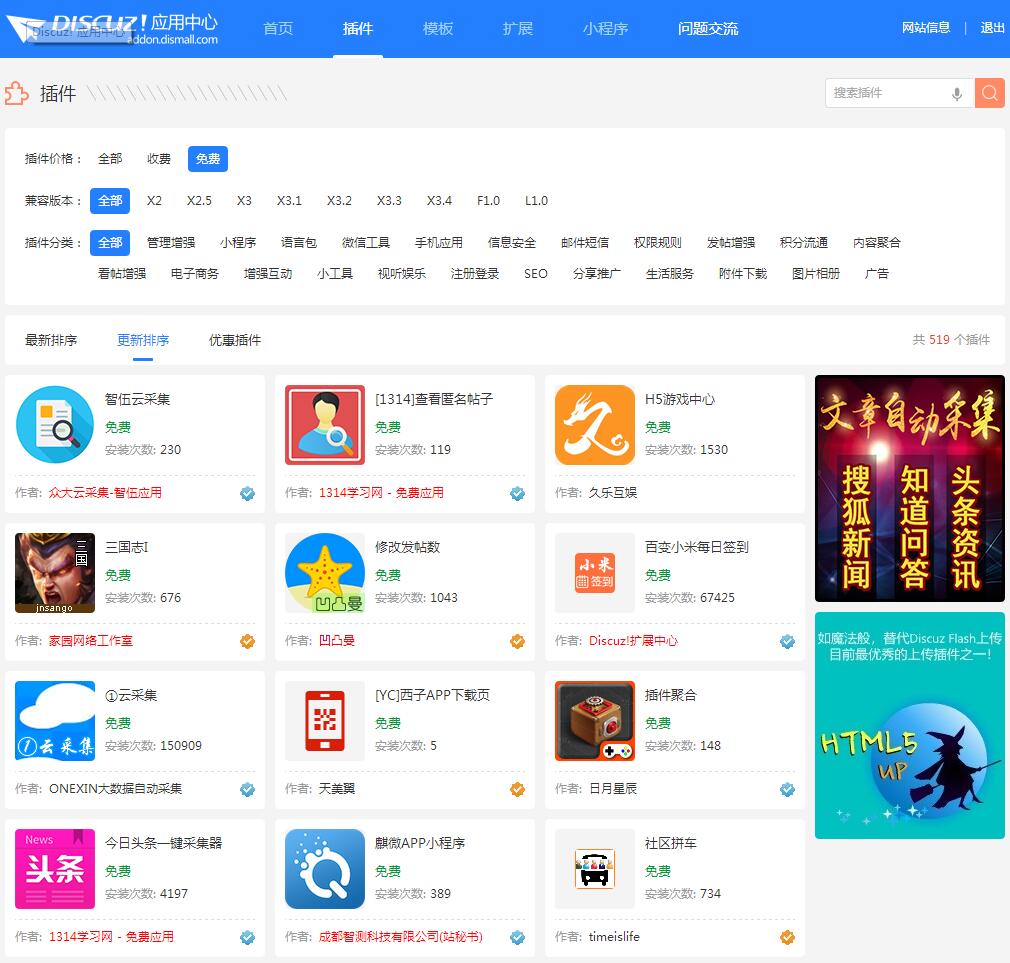Click the Discuz! 应用中心 logo
The width and height of the screenshot is (1010, 963).
[112, 28]
